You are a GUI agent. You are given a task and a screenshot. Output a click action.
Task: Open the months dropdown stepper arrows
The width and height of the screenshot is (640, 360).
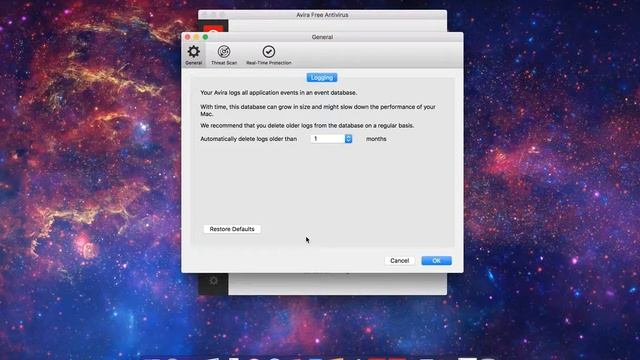click(348, 139)
